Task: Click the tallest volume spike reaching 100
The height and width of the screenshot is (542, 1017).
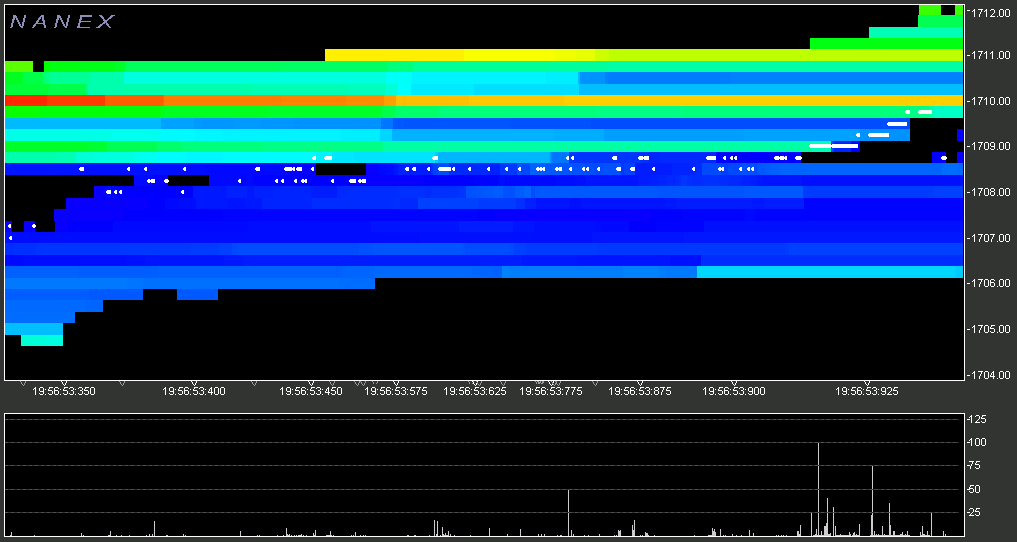Action: [x=819, y=489]
